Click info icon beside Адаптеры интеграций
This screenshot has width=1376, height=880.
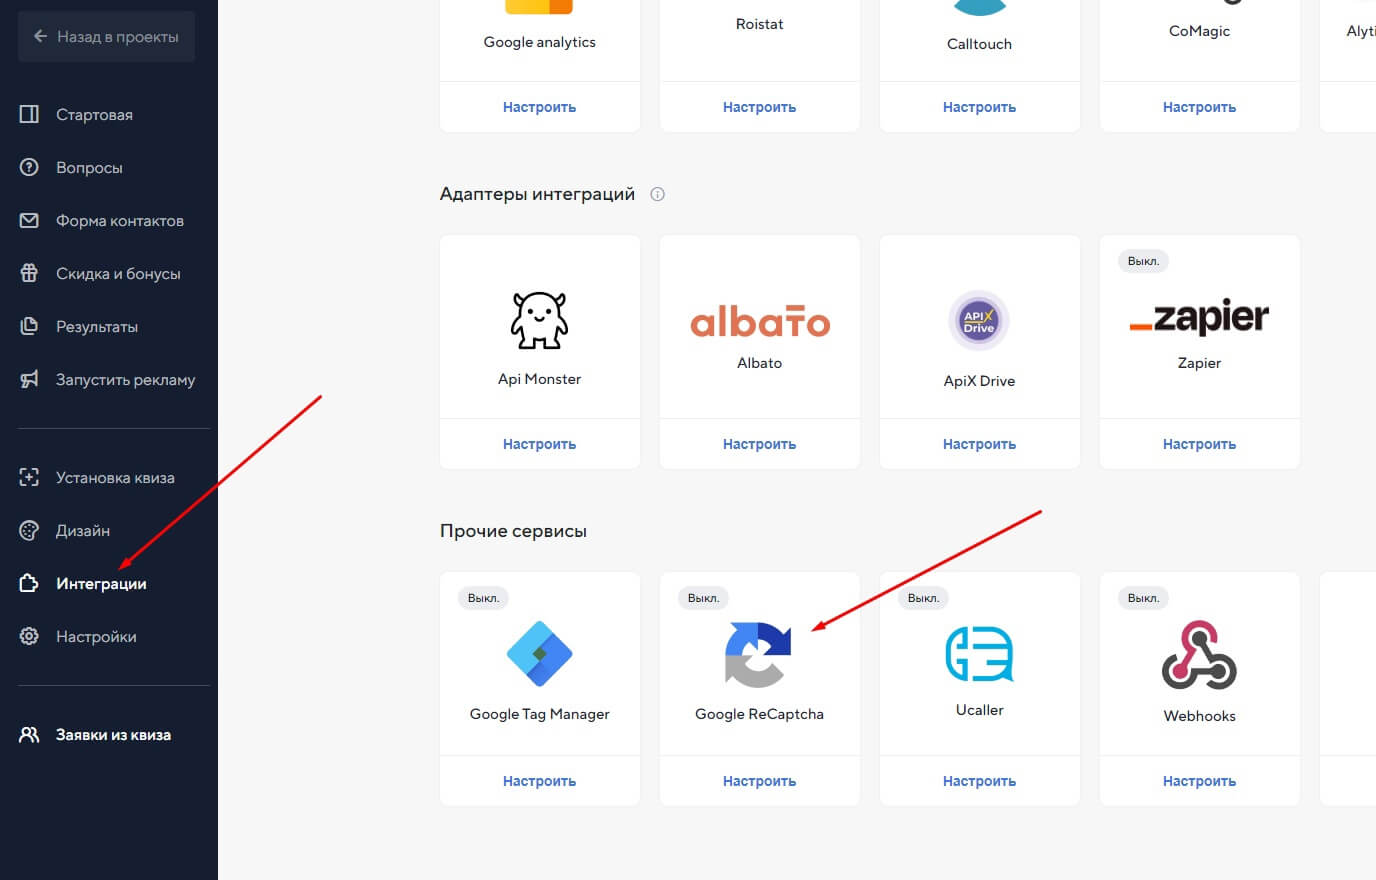coord(657,194)
